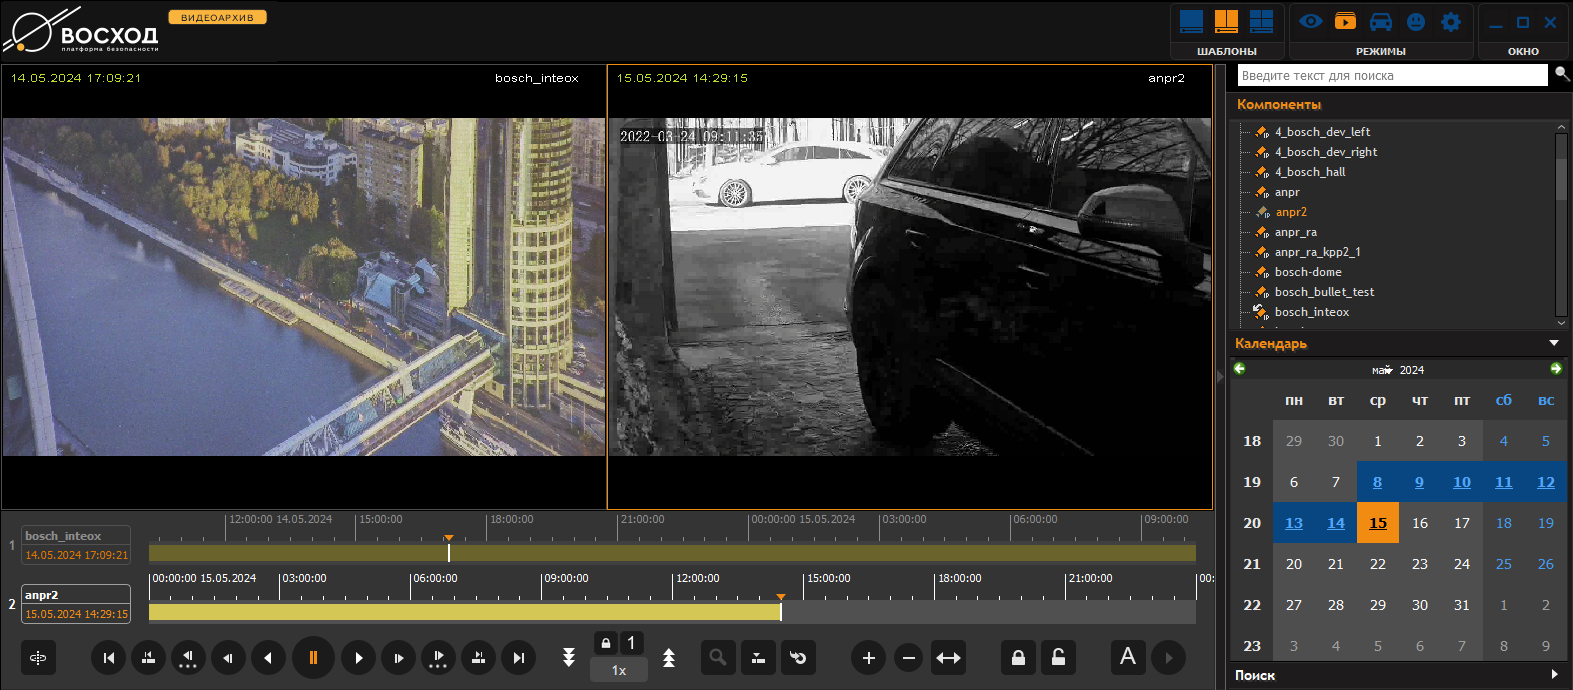The height and width of the screenshot is (690, 1573).
Task: Zoom in timeline with plus button
Action: coord(868,658)
